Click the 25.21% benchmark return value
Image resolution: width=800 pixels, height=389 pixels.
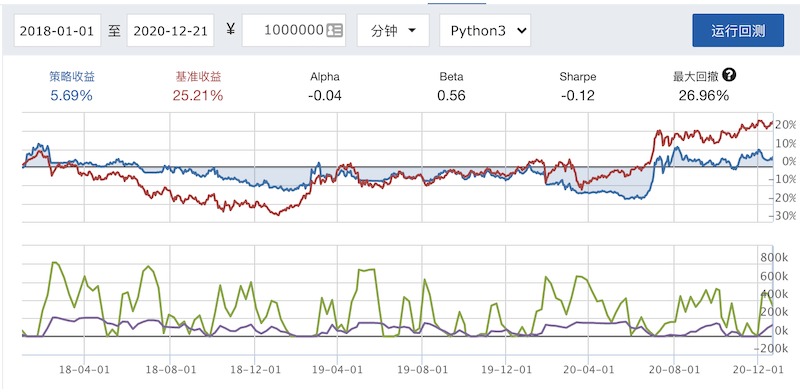[x=198, y=95]
